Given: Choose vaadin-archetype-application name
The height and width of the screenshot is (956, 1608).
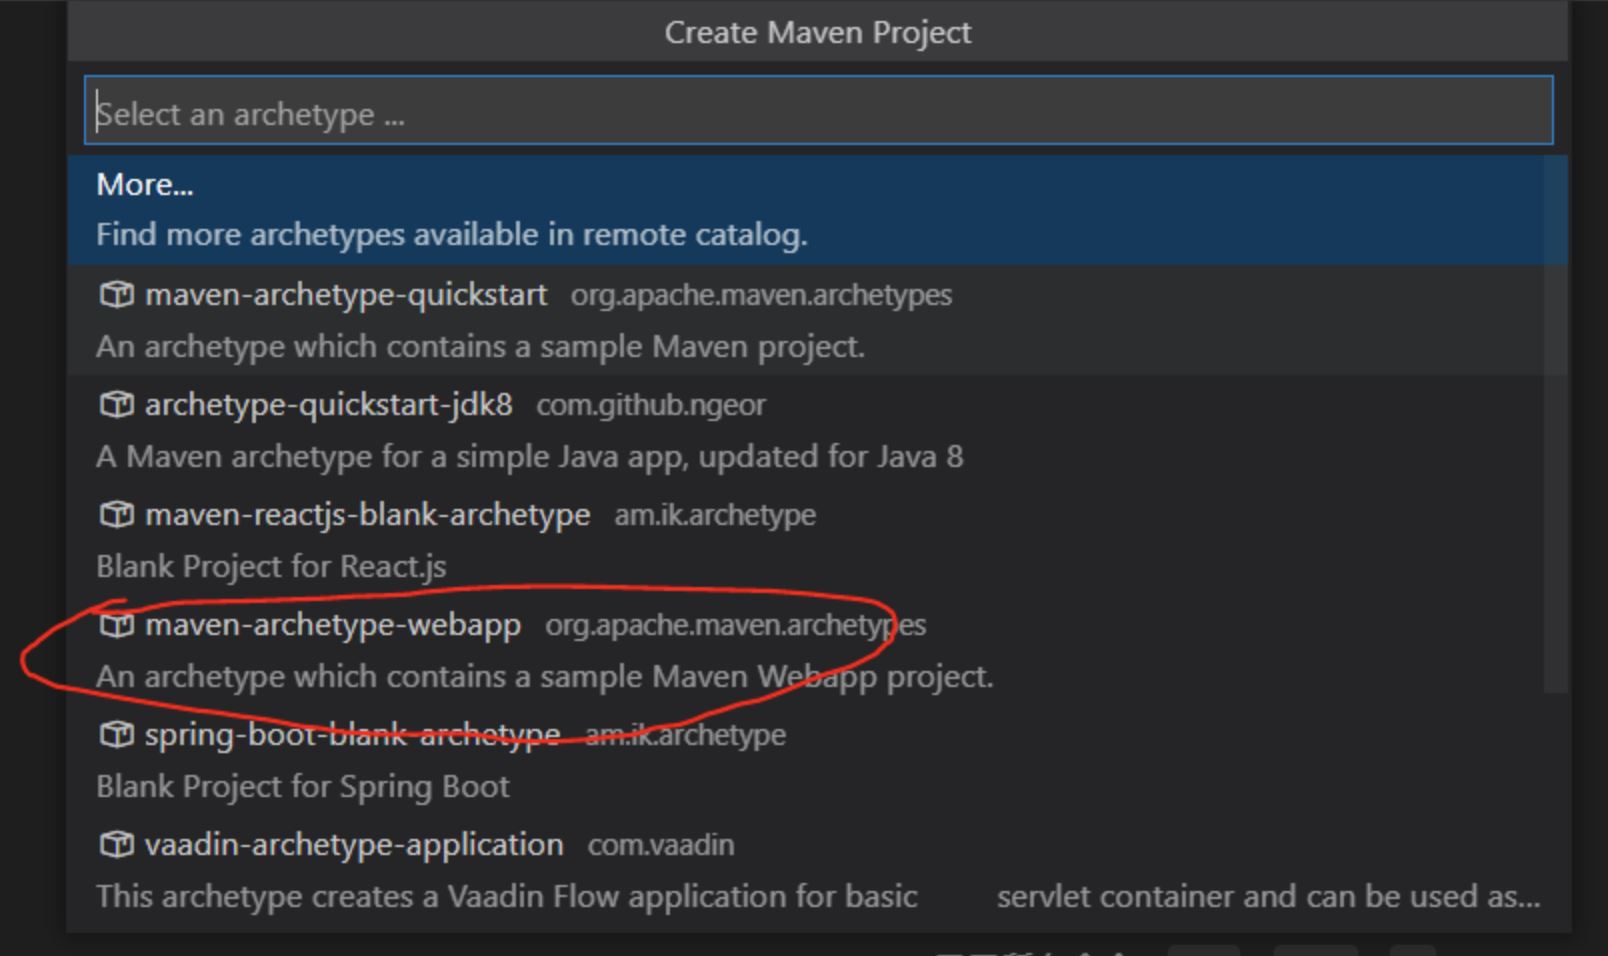Looking at the screenshot, I should click(354, 845).
